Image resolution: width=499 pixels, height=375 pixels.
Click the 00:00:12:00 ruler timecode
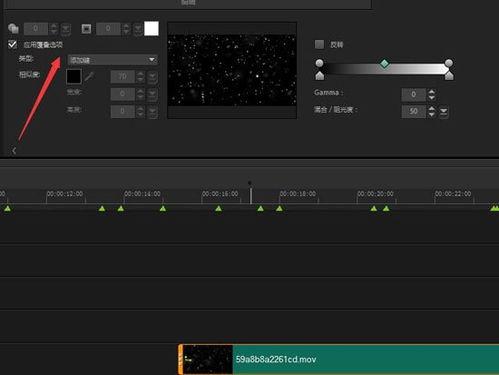tap(65, 194)
